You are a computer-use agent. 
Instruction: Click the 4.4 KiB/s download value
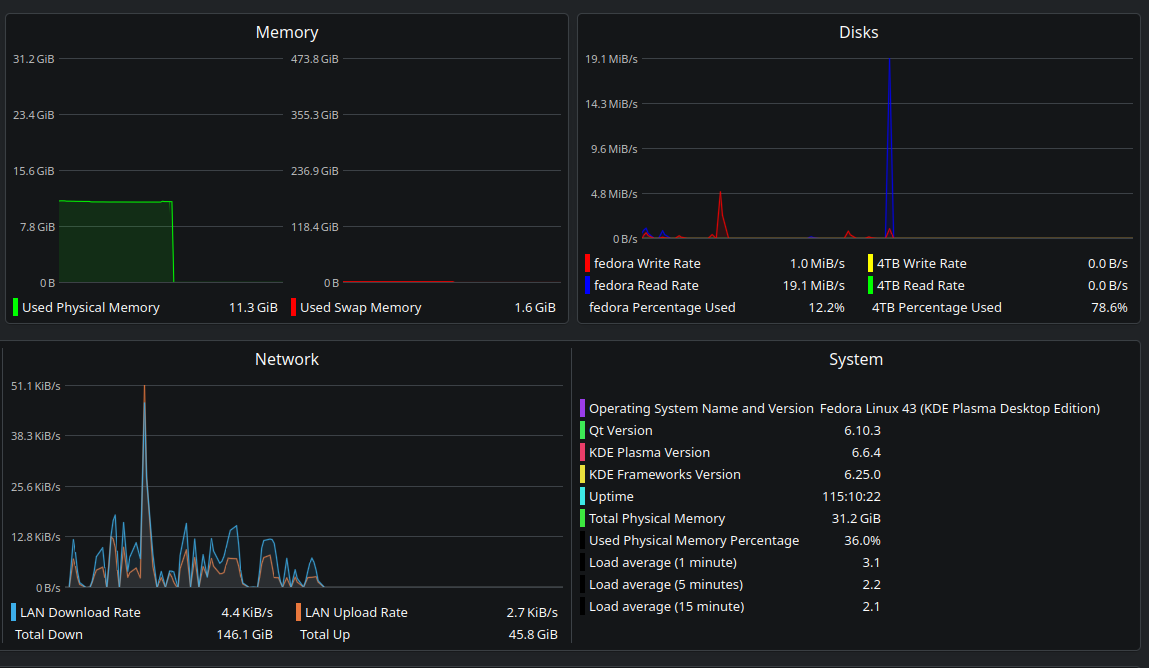[247, 612]
